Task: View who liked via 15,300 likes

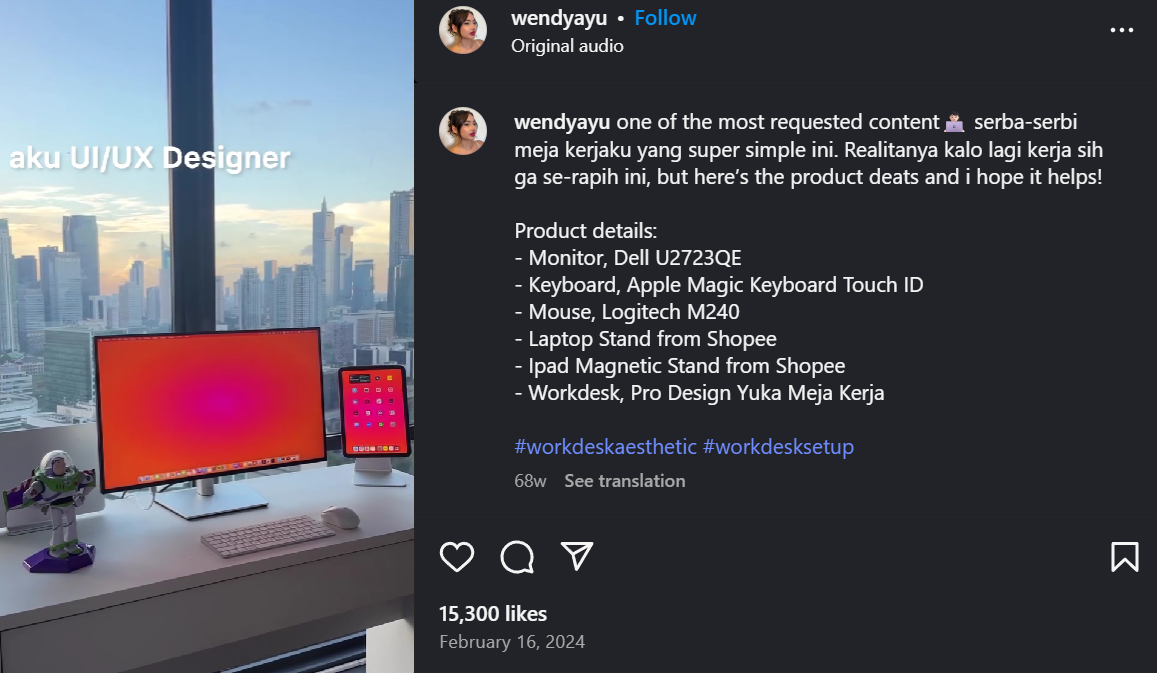Action: [493, 613]
